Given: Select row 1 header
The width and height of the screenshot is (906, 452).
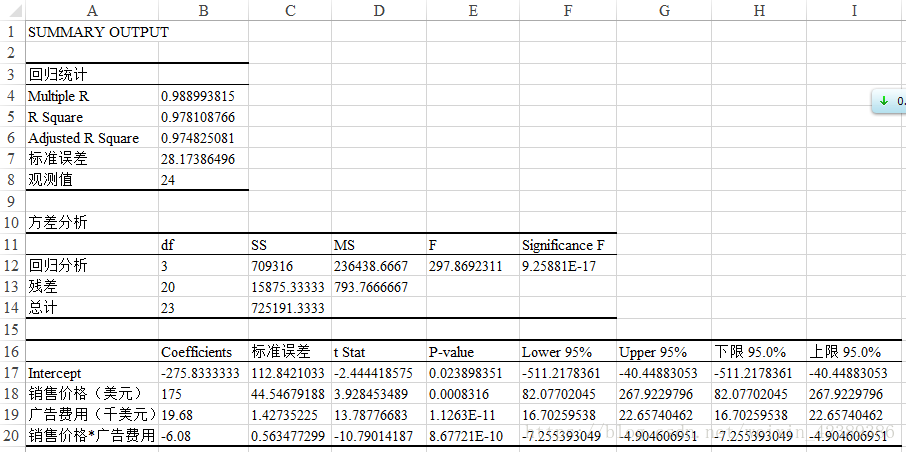Looking at the screenshot, I should pos(12,32).
